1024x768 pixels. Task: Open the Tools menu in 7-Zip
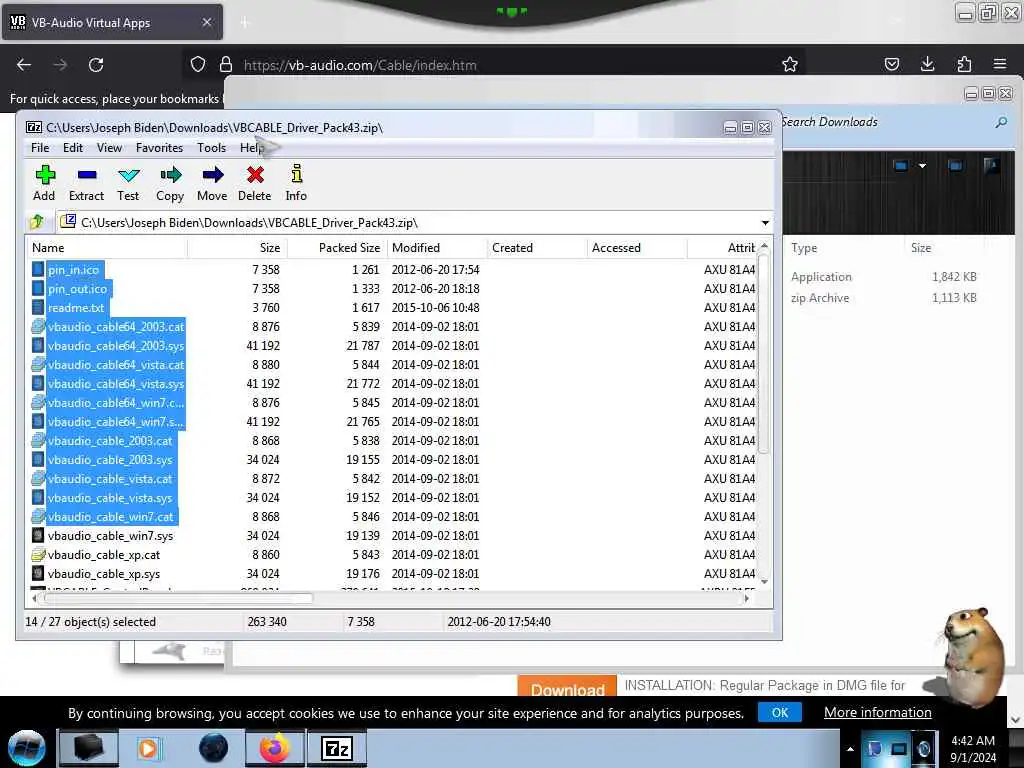212,148
